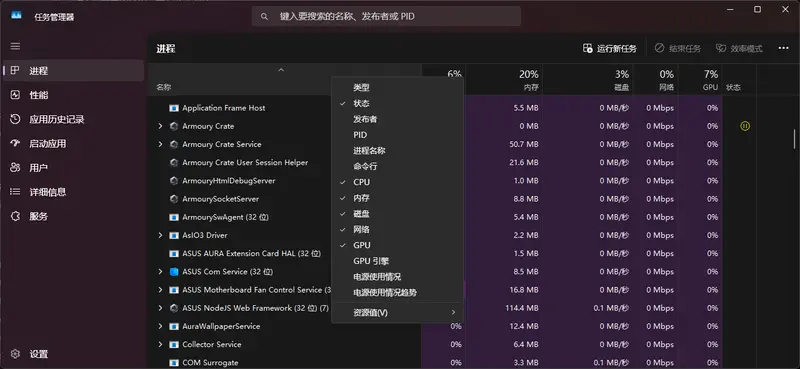Click the Armoury Crate Service icon
The width and height of the screenshot is (800, 369).
174,144
